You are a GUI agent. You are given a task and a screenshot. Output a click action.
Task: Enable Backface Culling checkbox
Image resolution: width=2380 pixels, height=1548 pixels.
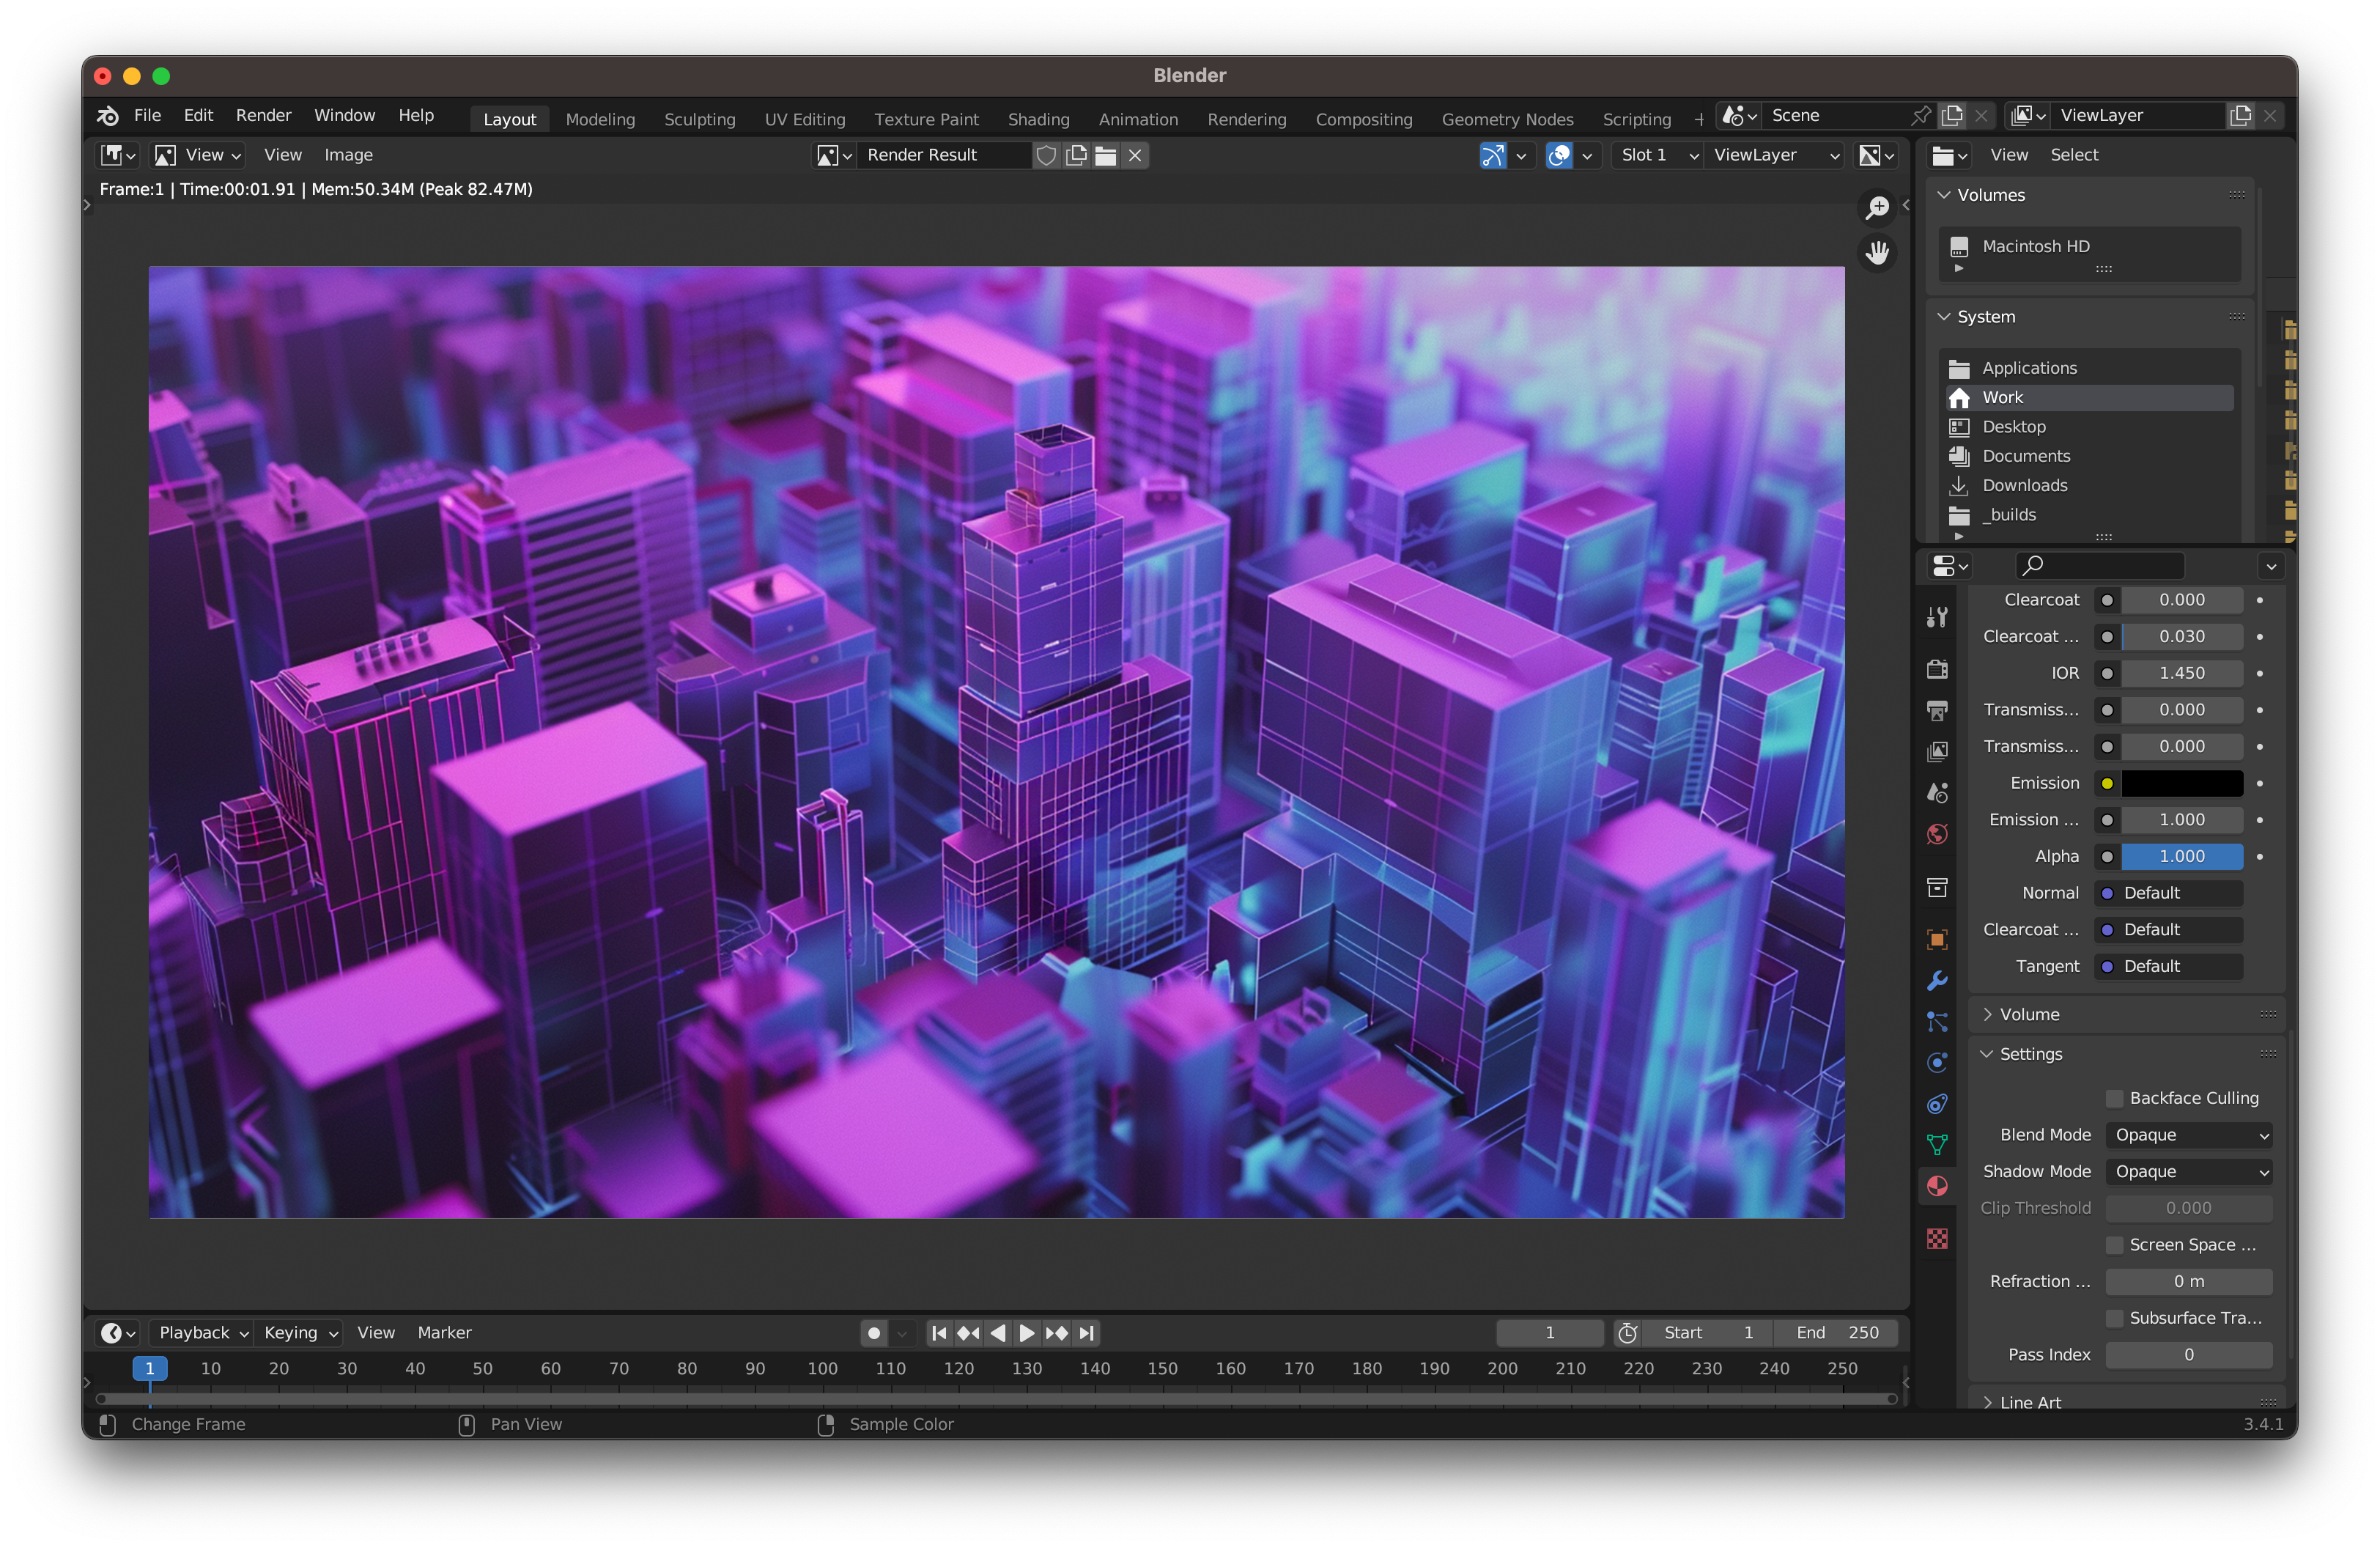tap(2114, 1098)
